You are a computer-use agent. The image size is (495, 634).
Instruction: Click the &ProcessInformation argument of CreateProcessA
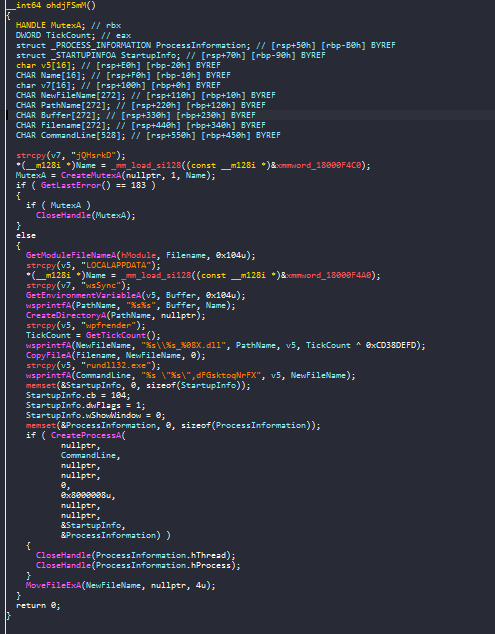click(x=108, y=535)
